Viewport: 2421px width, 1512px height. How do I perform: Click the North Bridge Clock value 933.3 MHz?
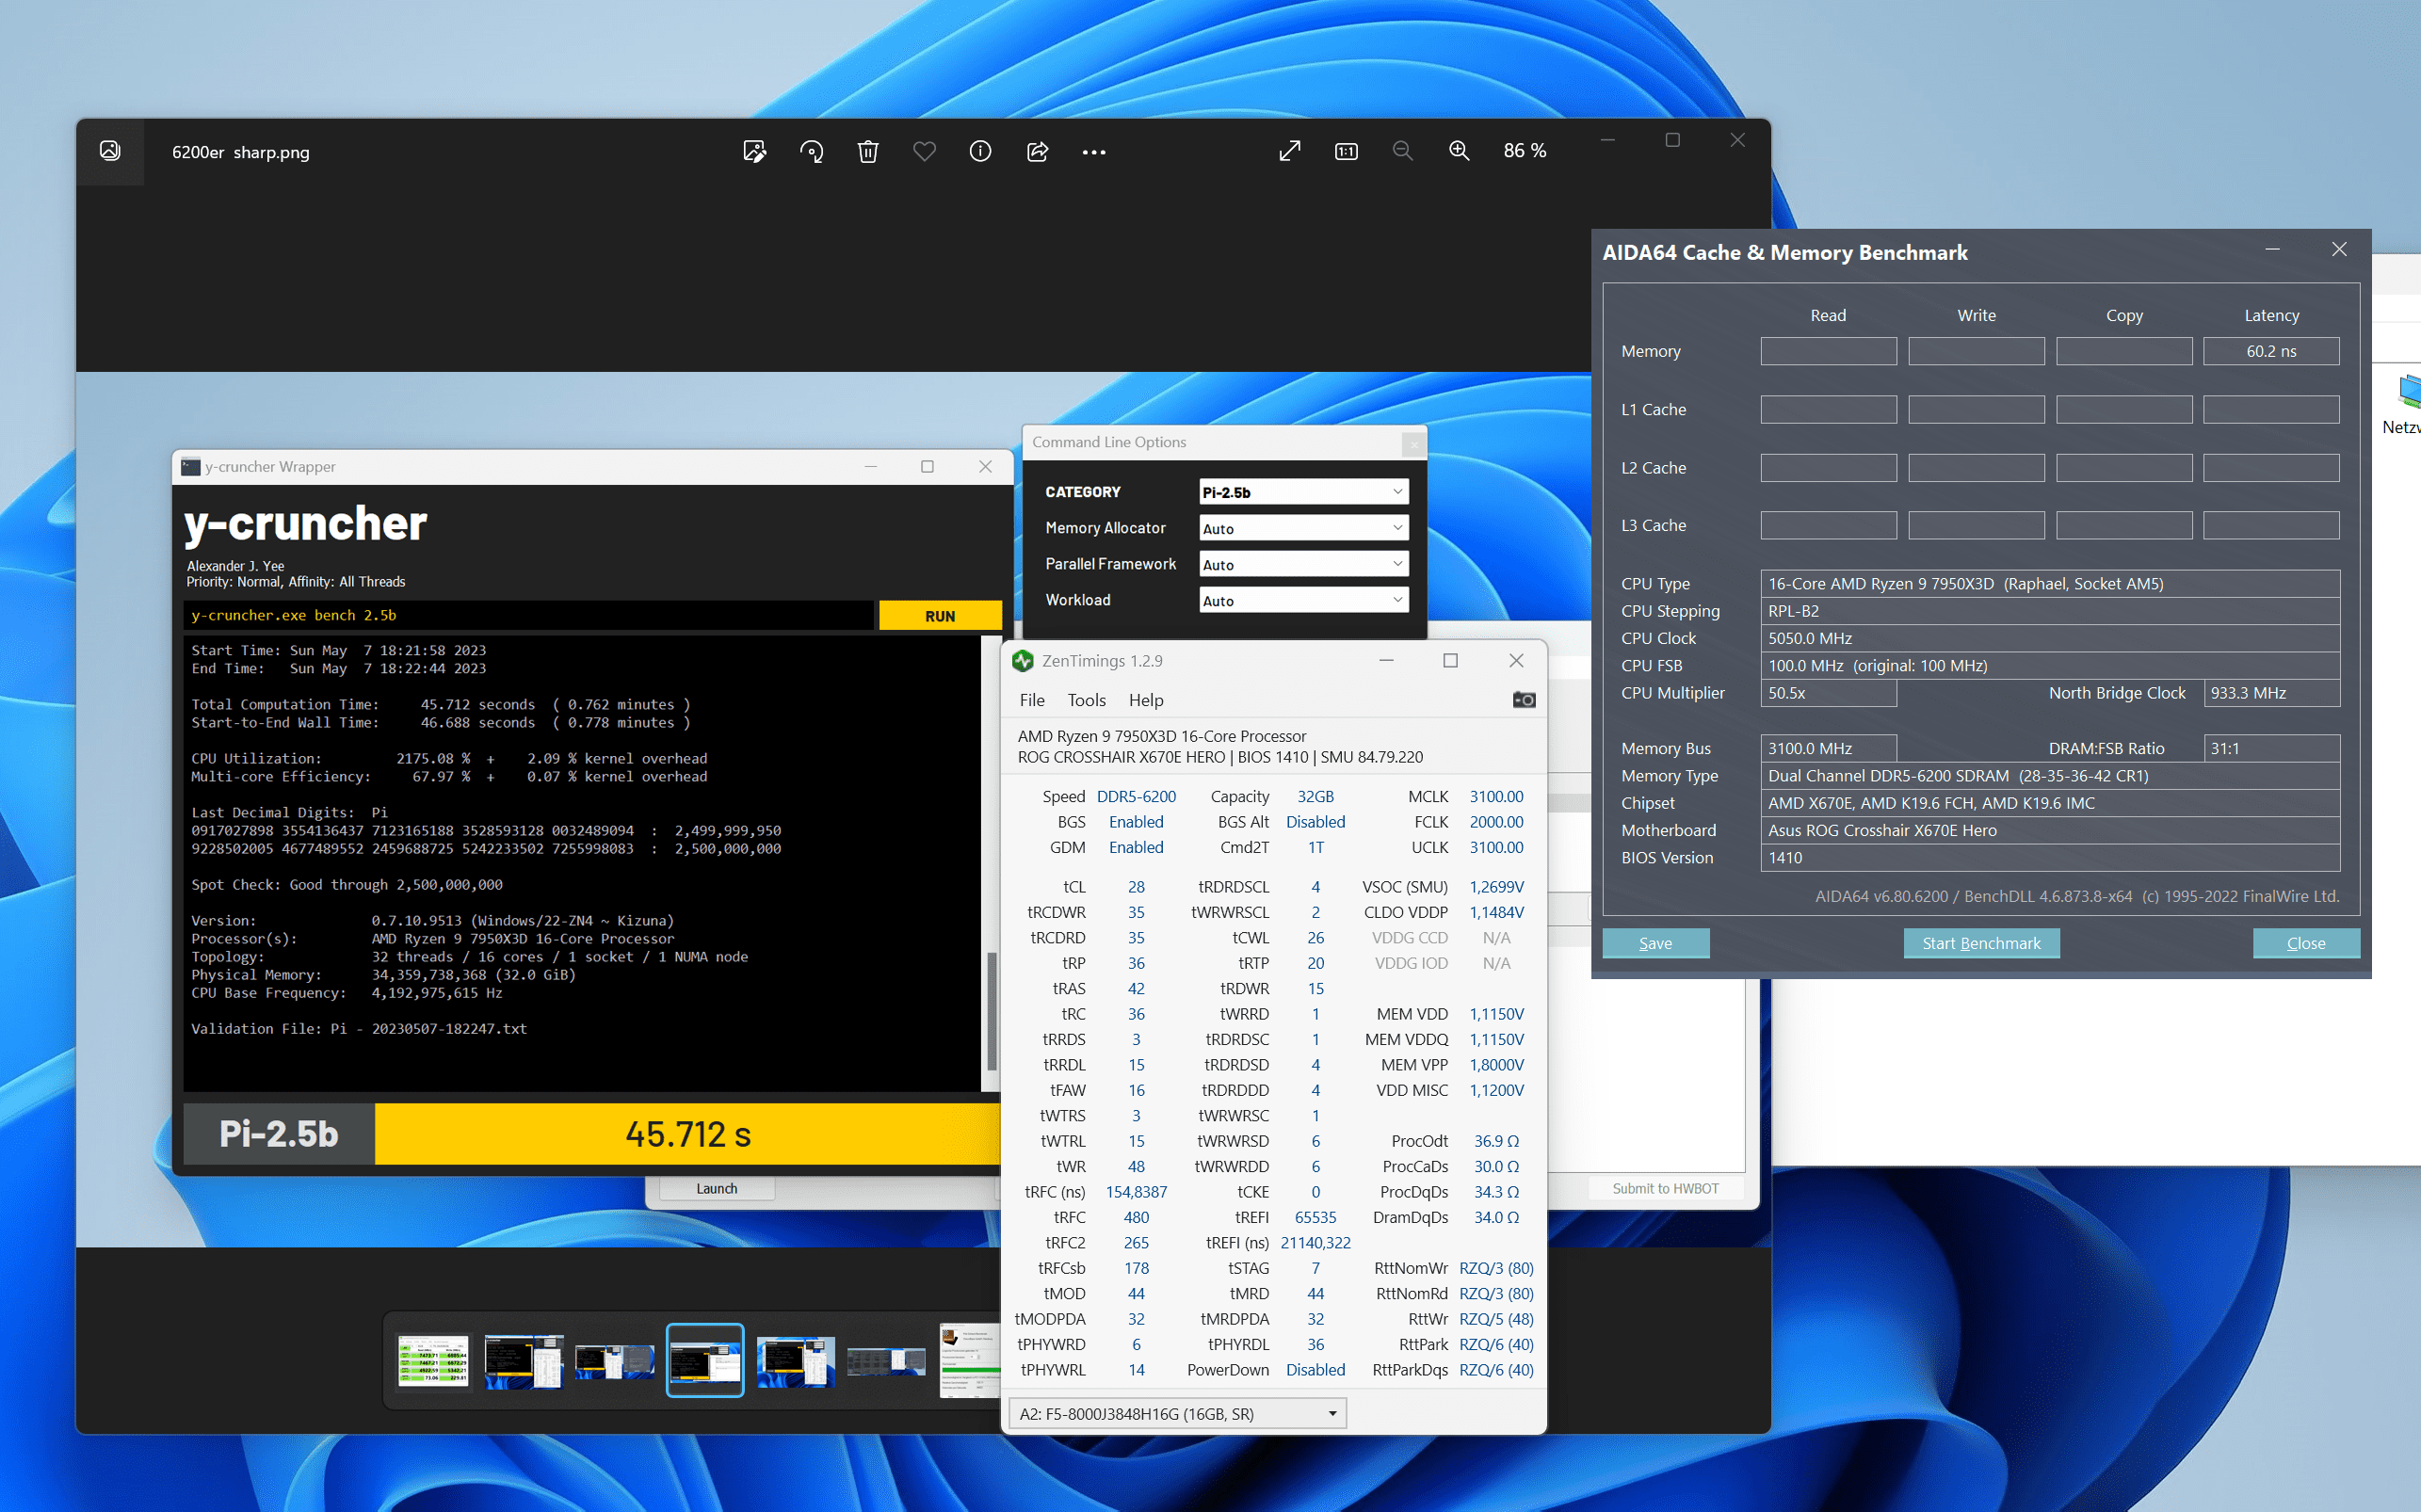point(2271,693)
